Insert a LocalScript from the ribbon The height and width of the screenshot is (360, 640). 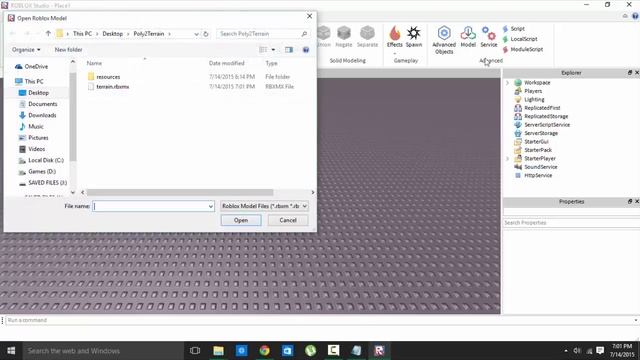(x=520, y=39)
